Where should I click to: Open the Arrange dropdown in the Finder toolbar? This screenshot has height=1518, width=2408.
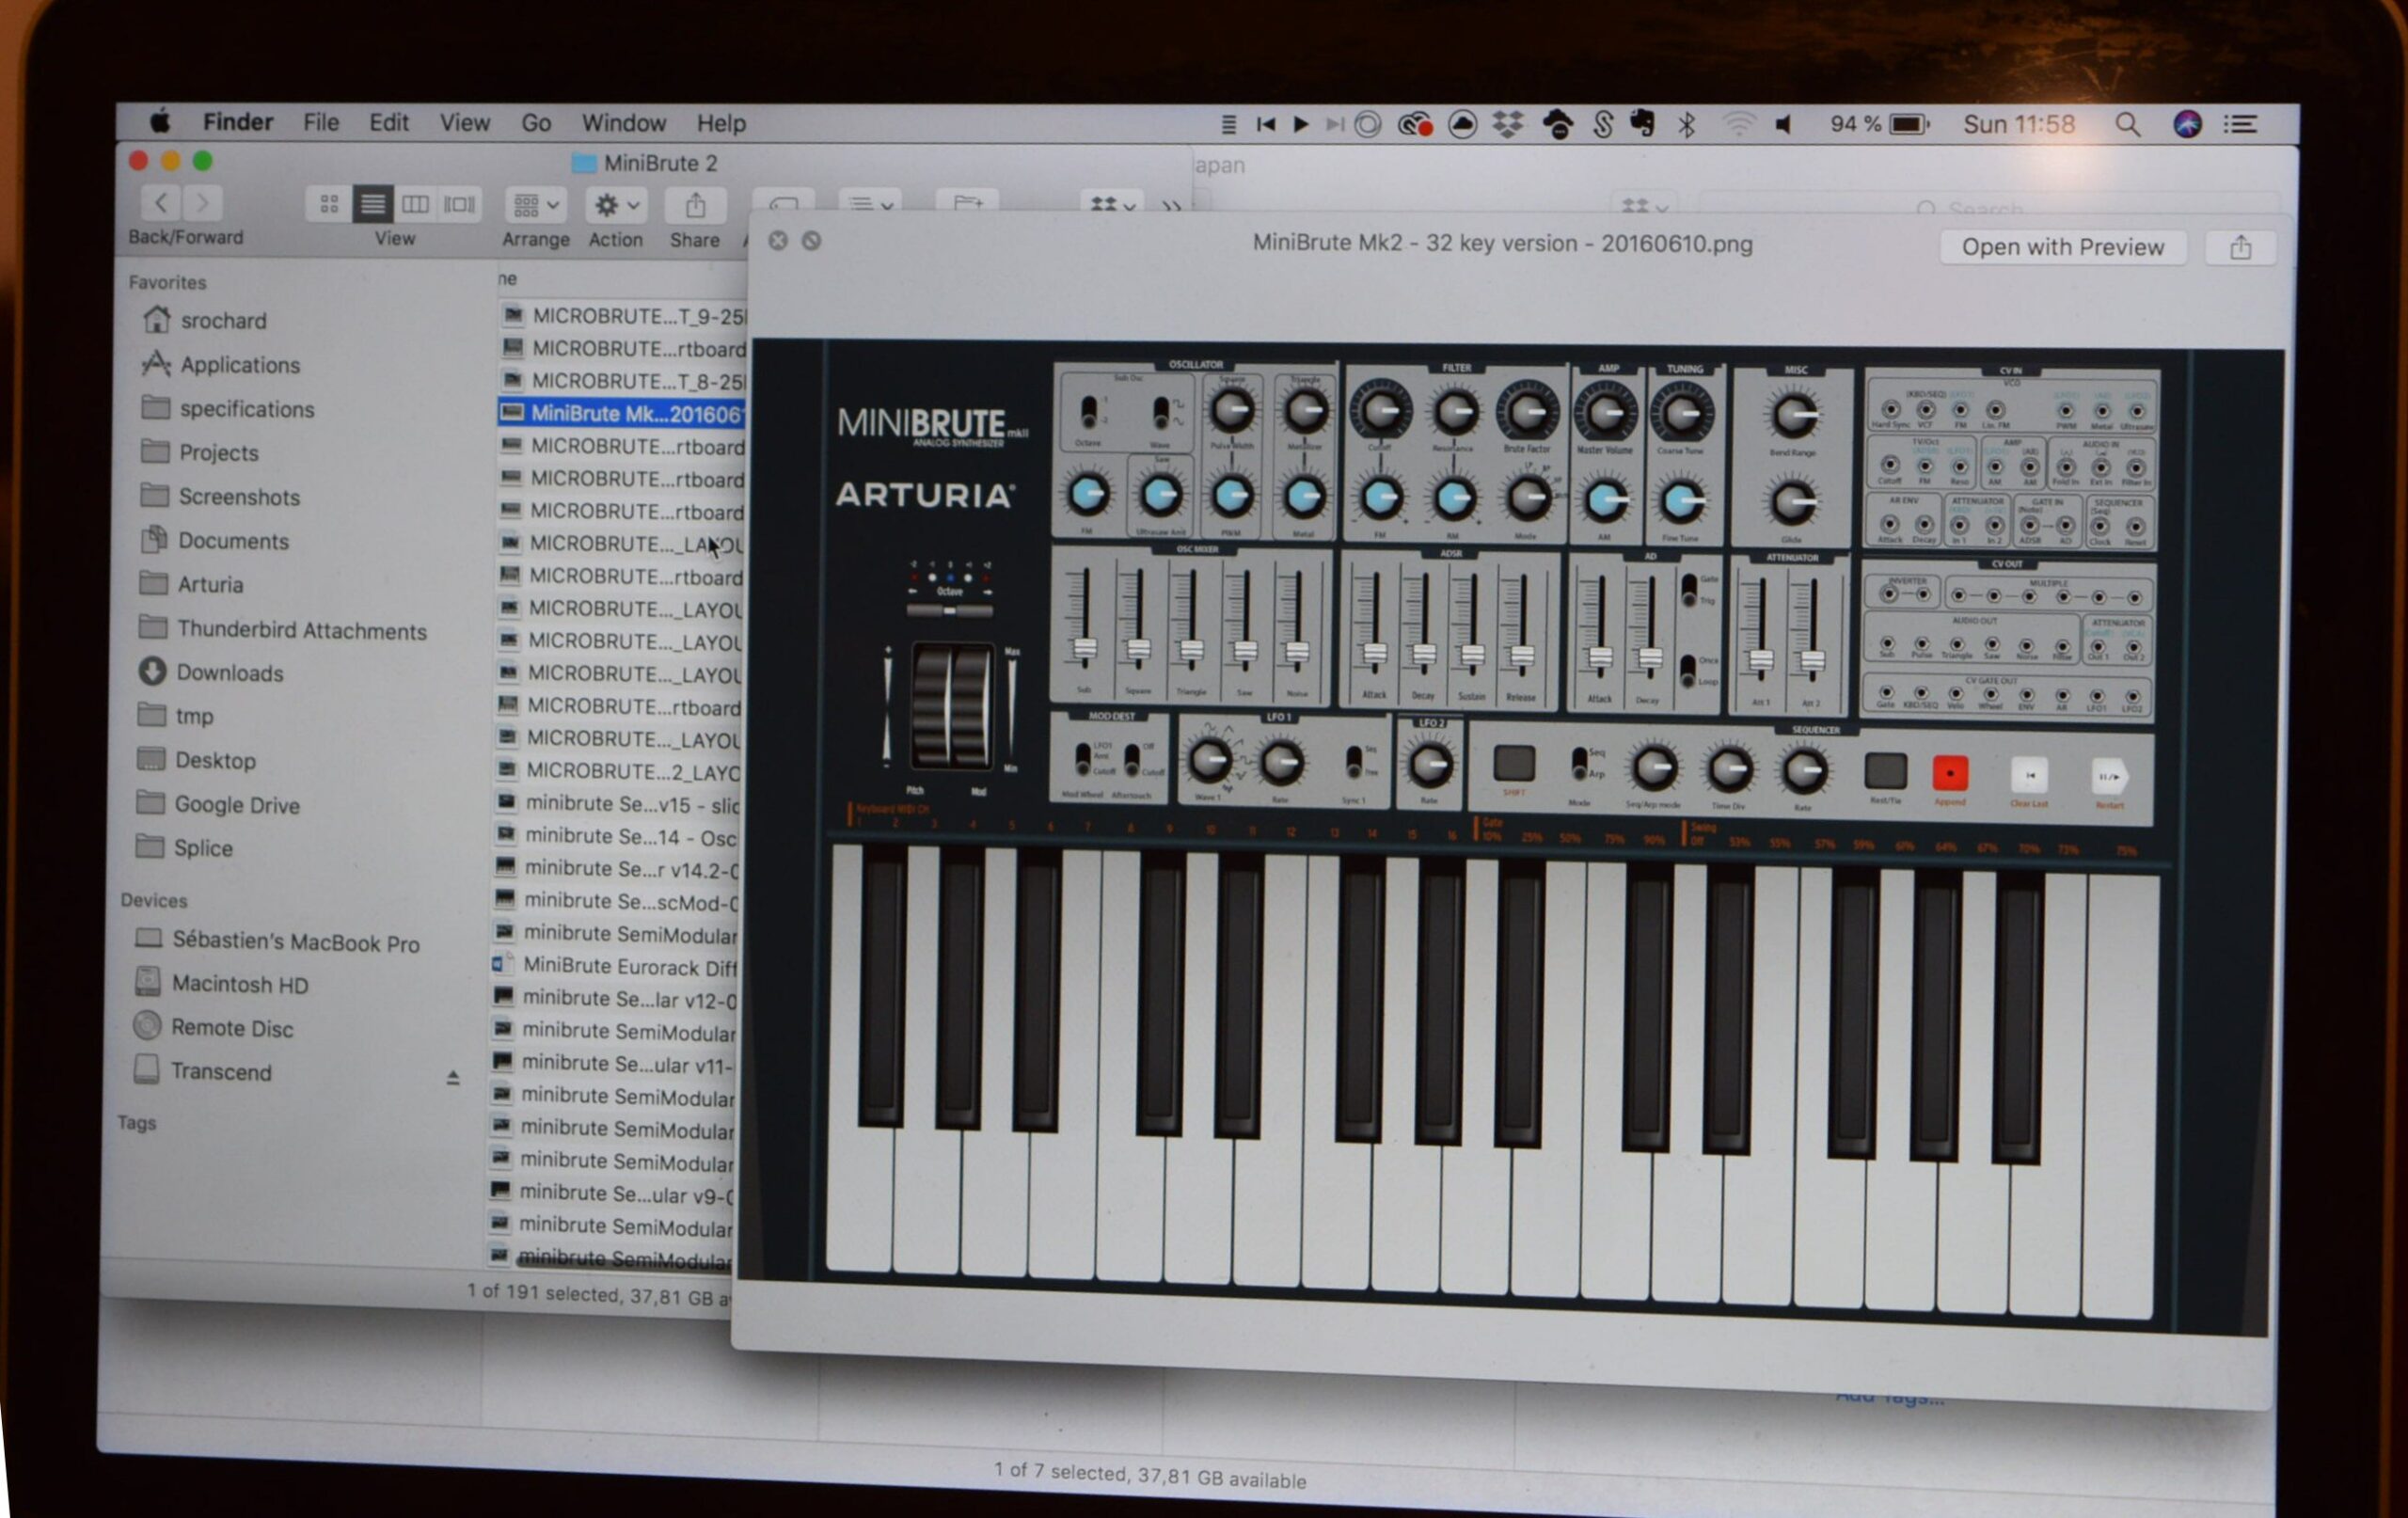(536, 205)
